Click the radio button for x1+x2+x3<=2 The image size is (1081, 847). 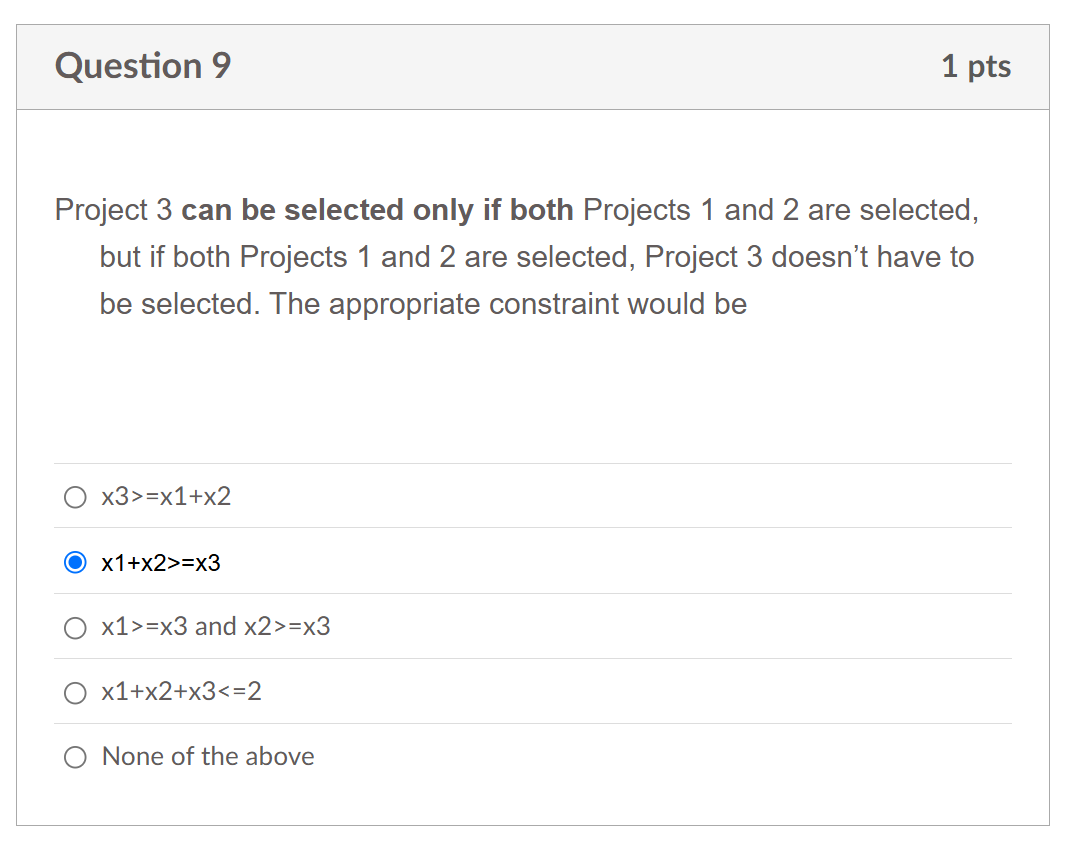[75, 691]
